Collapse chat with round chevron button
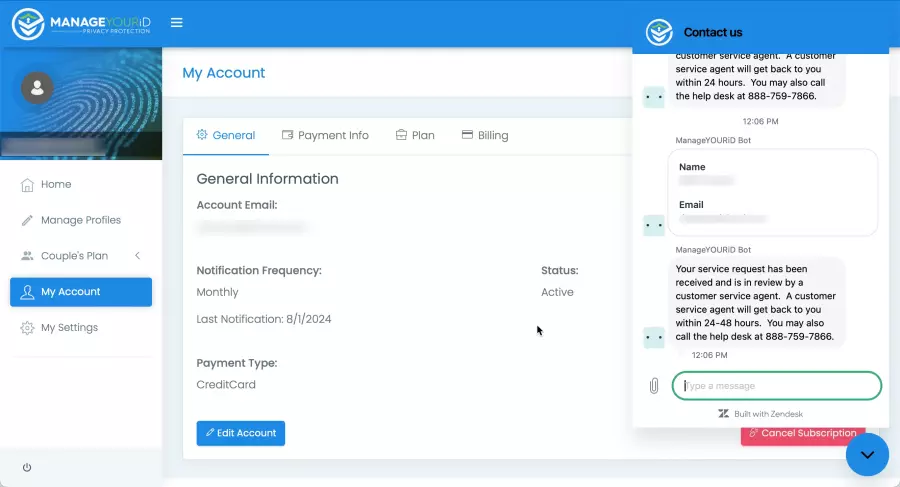 click(867, 455)
